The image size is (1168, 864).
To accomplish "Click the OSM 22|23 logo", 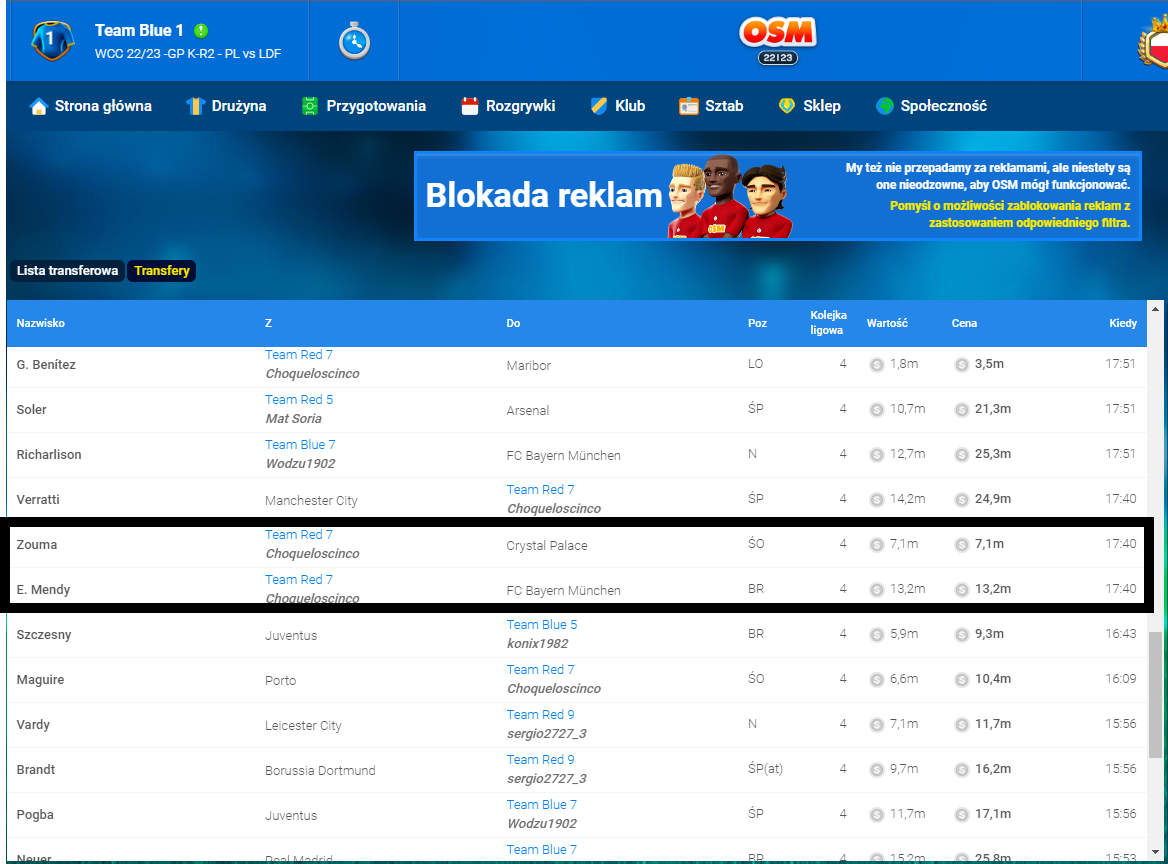I will (x=778, y=40).
